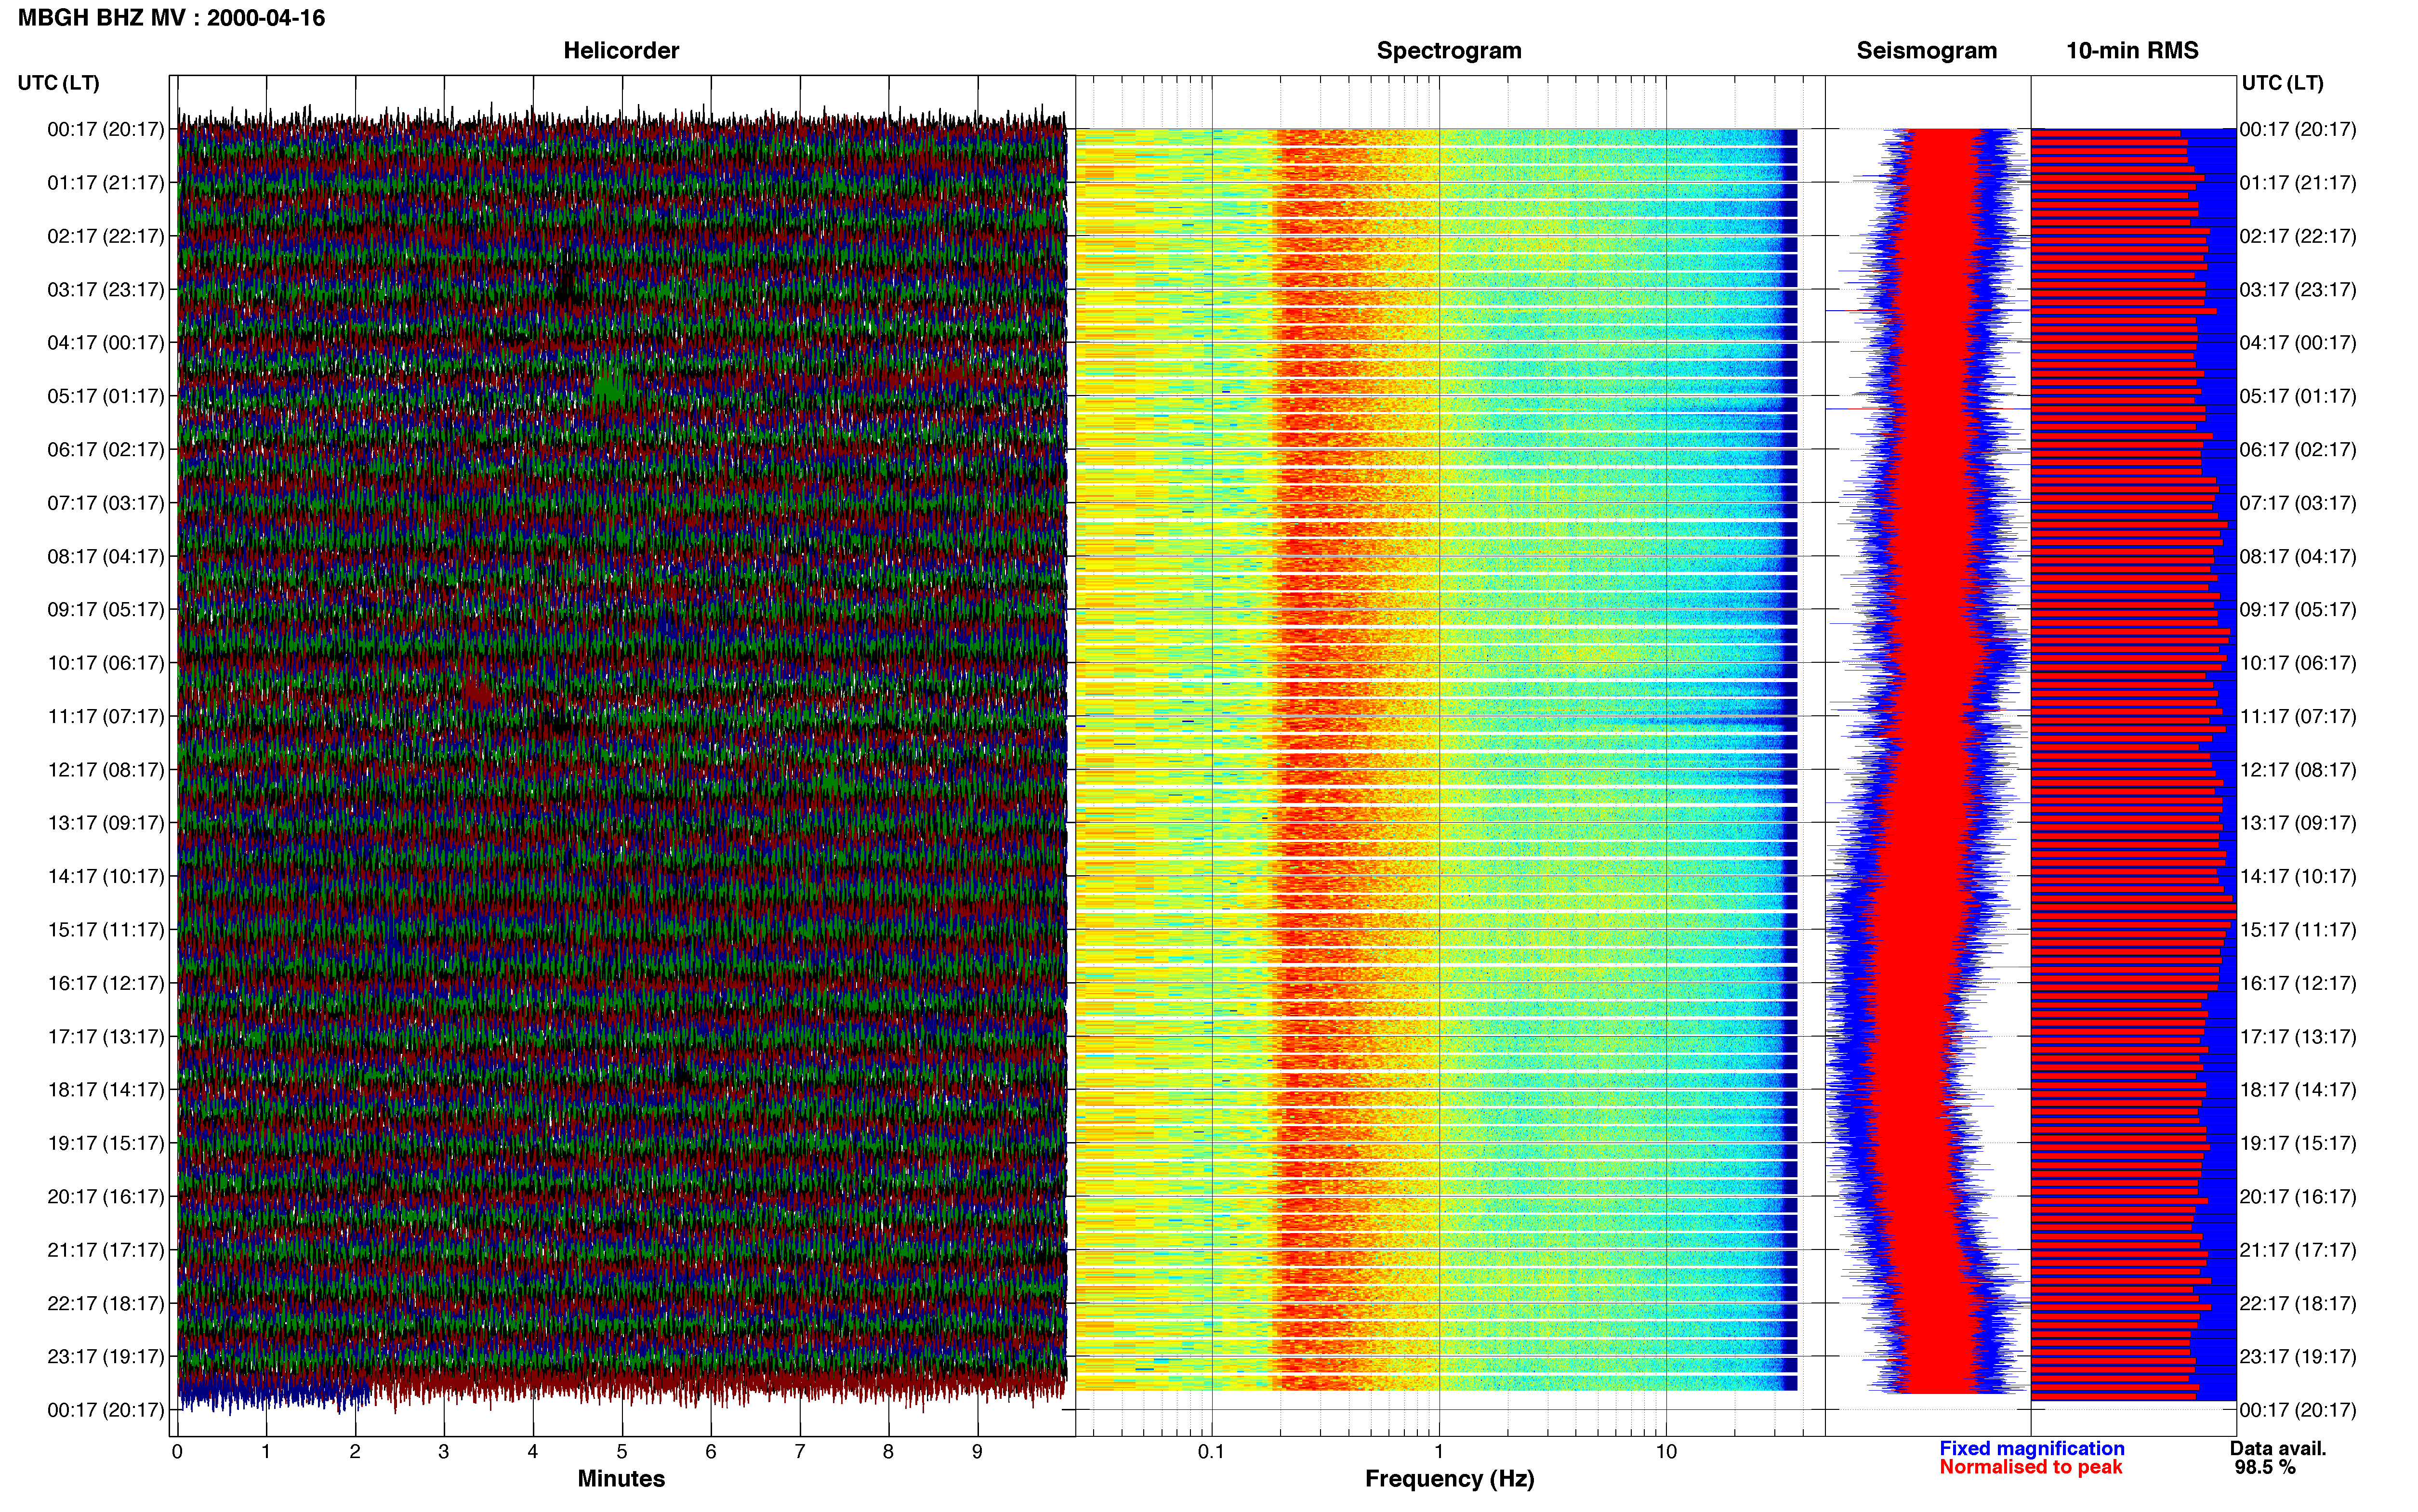Image resolution: width=2418 pixels, height=1512 pixels.
Task: Click the minute tick label '5' on helicorder axis
Action: 622,1452
